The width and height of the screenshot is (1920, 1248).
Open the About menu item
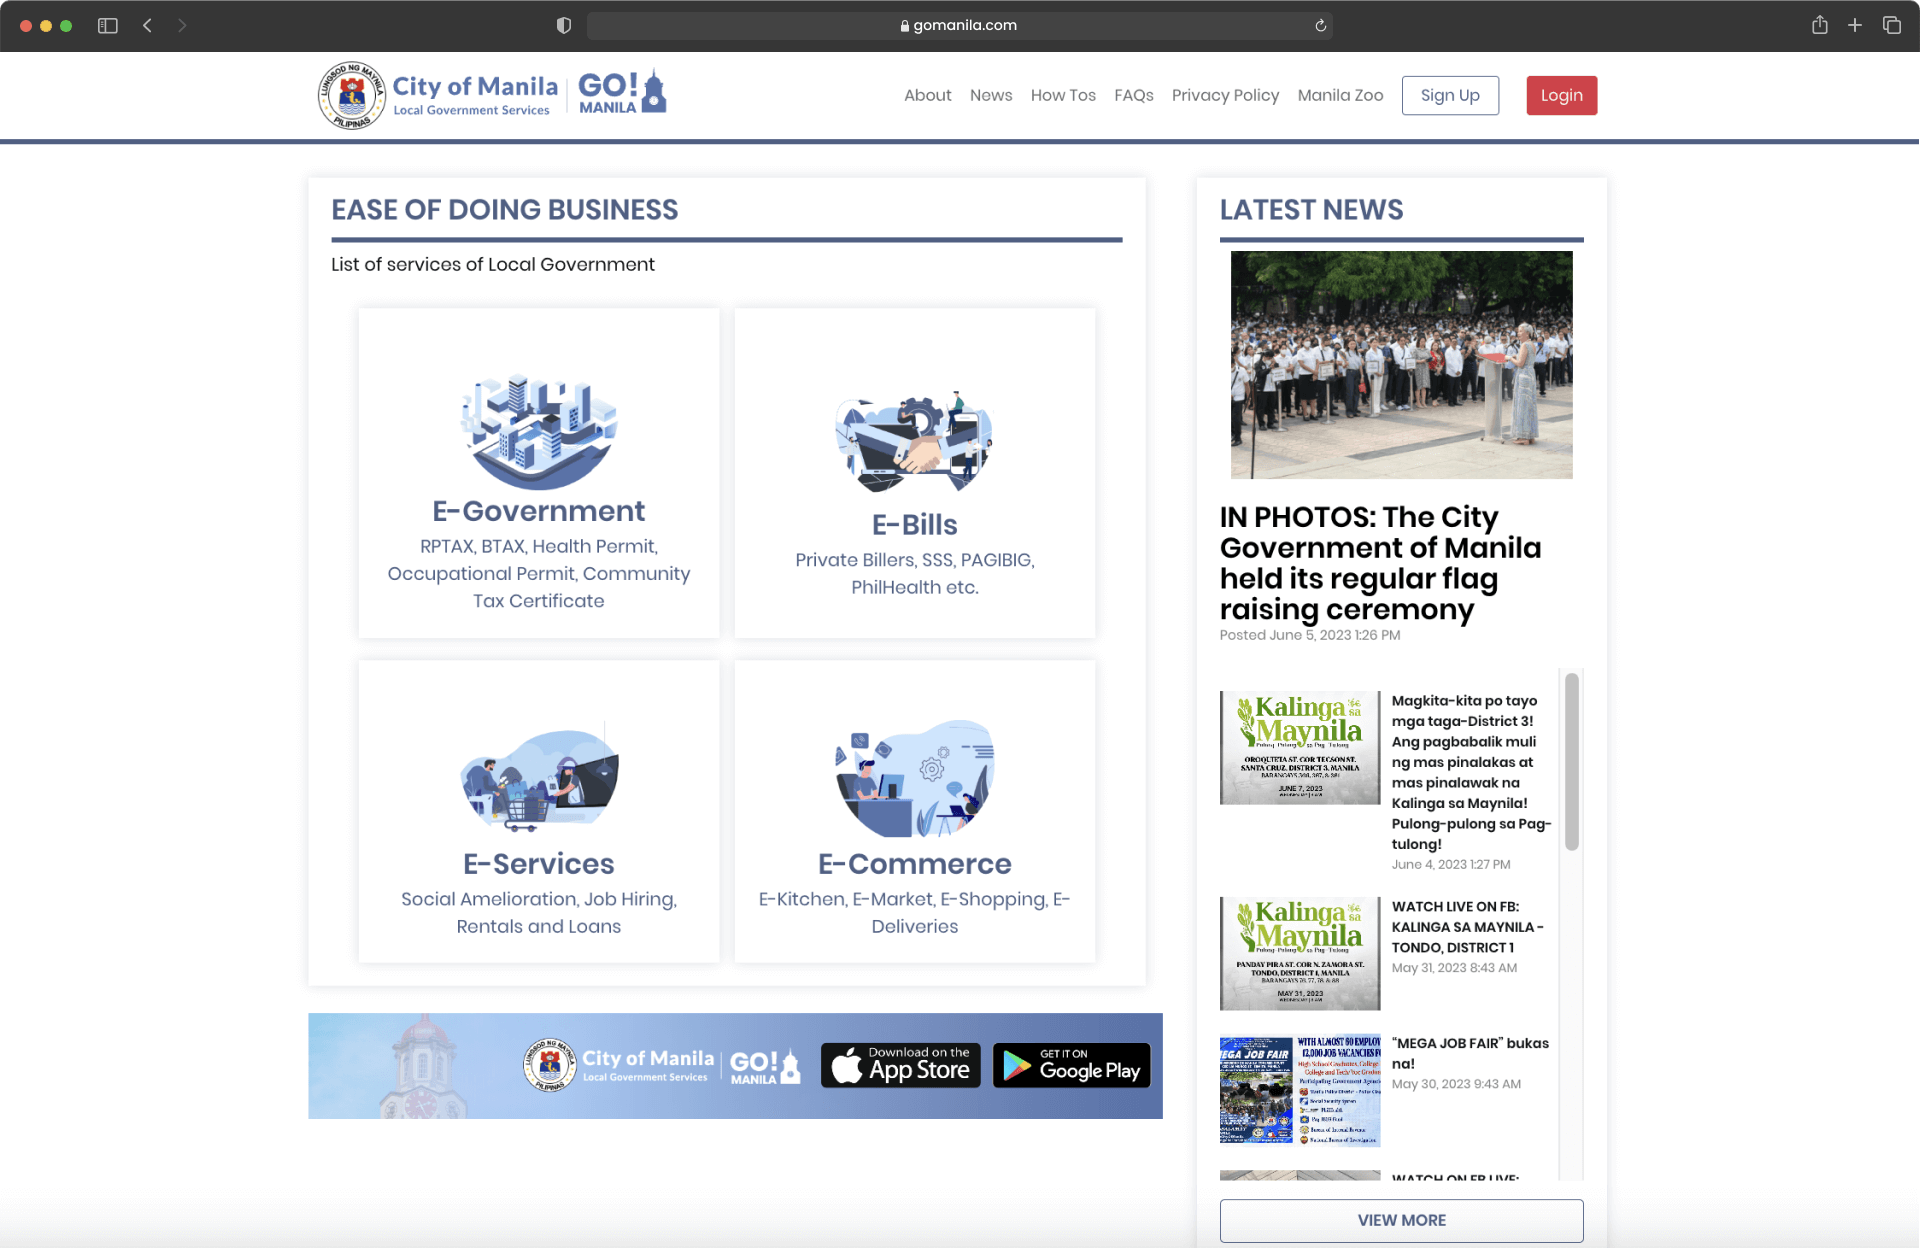click(x=928, y=95)
